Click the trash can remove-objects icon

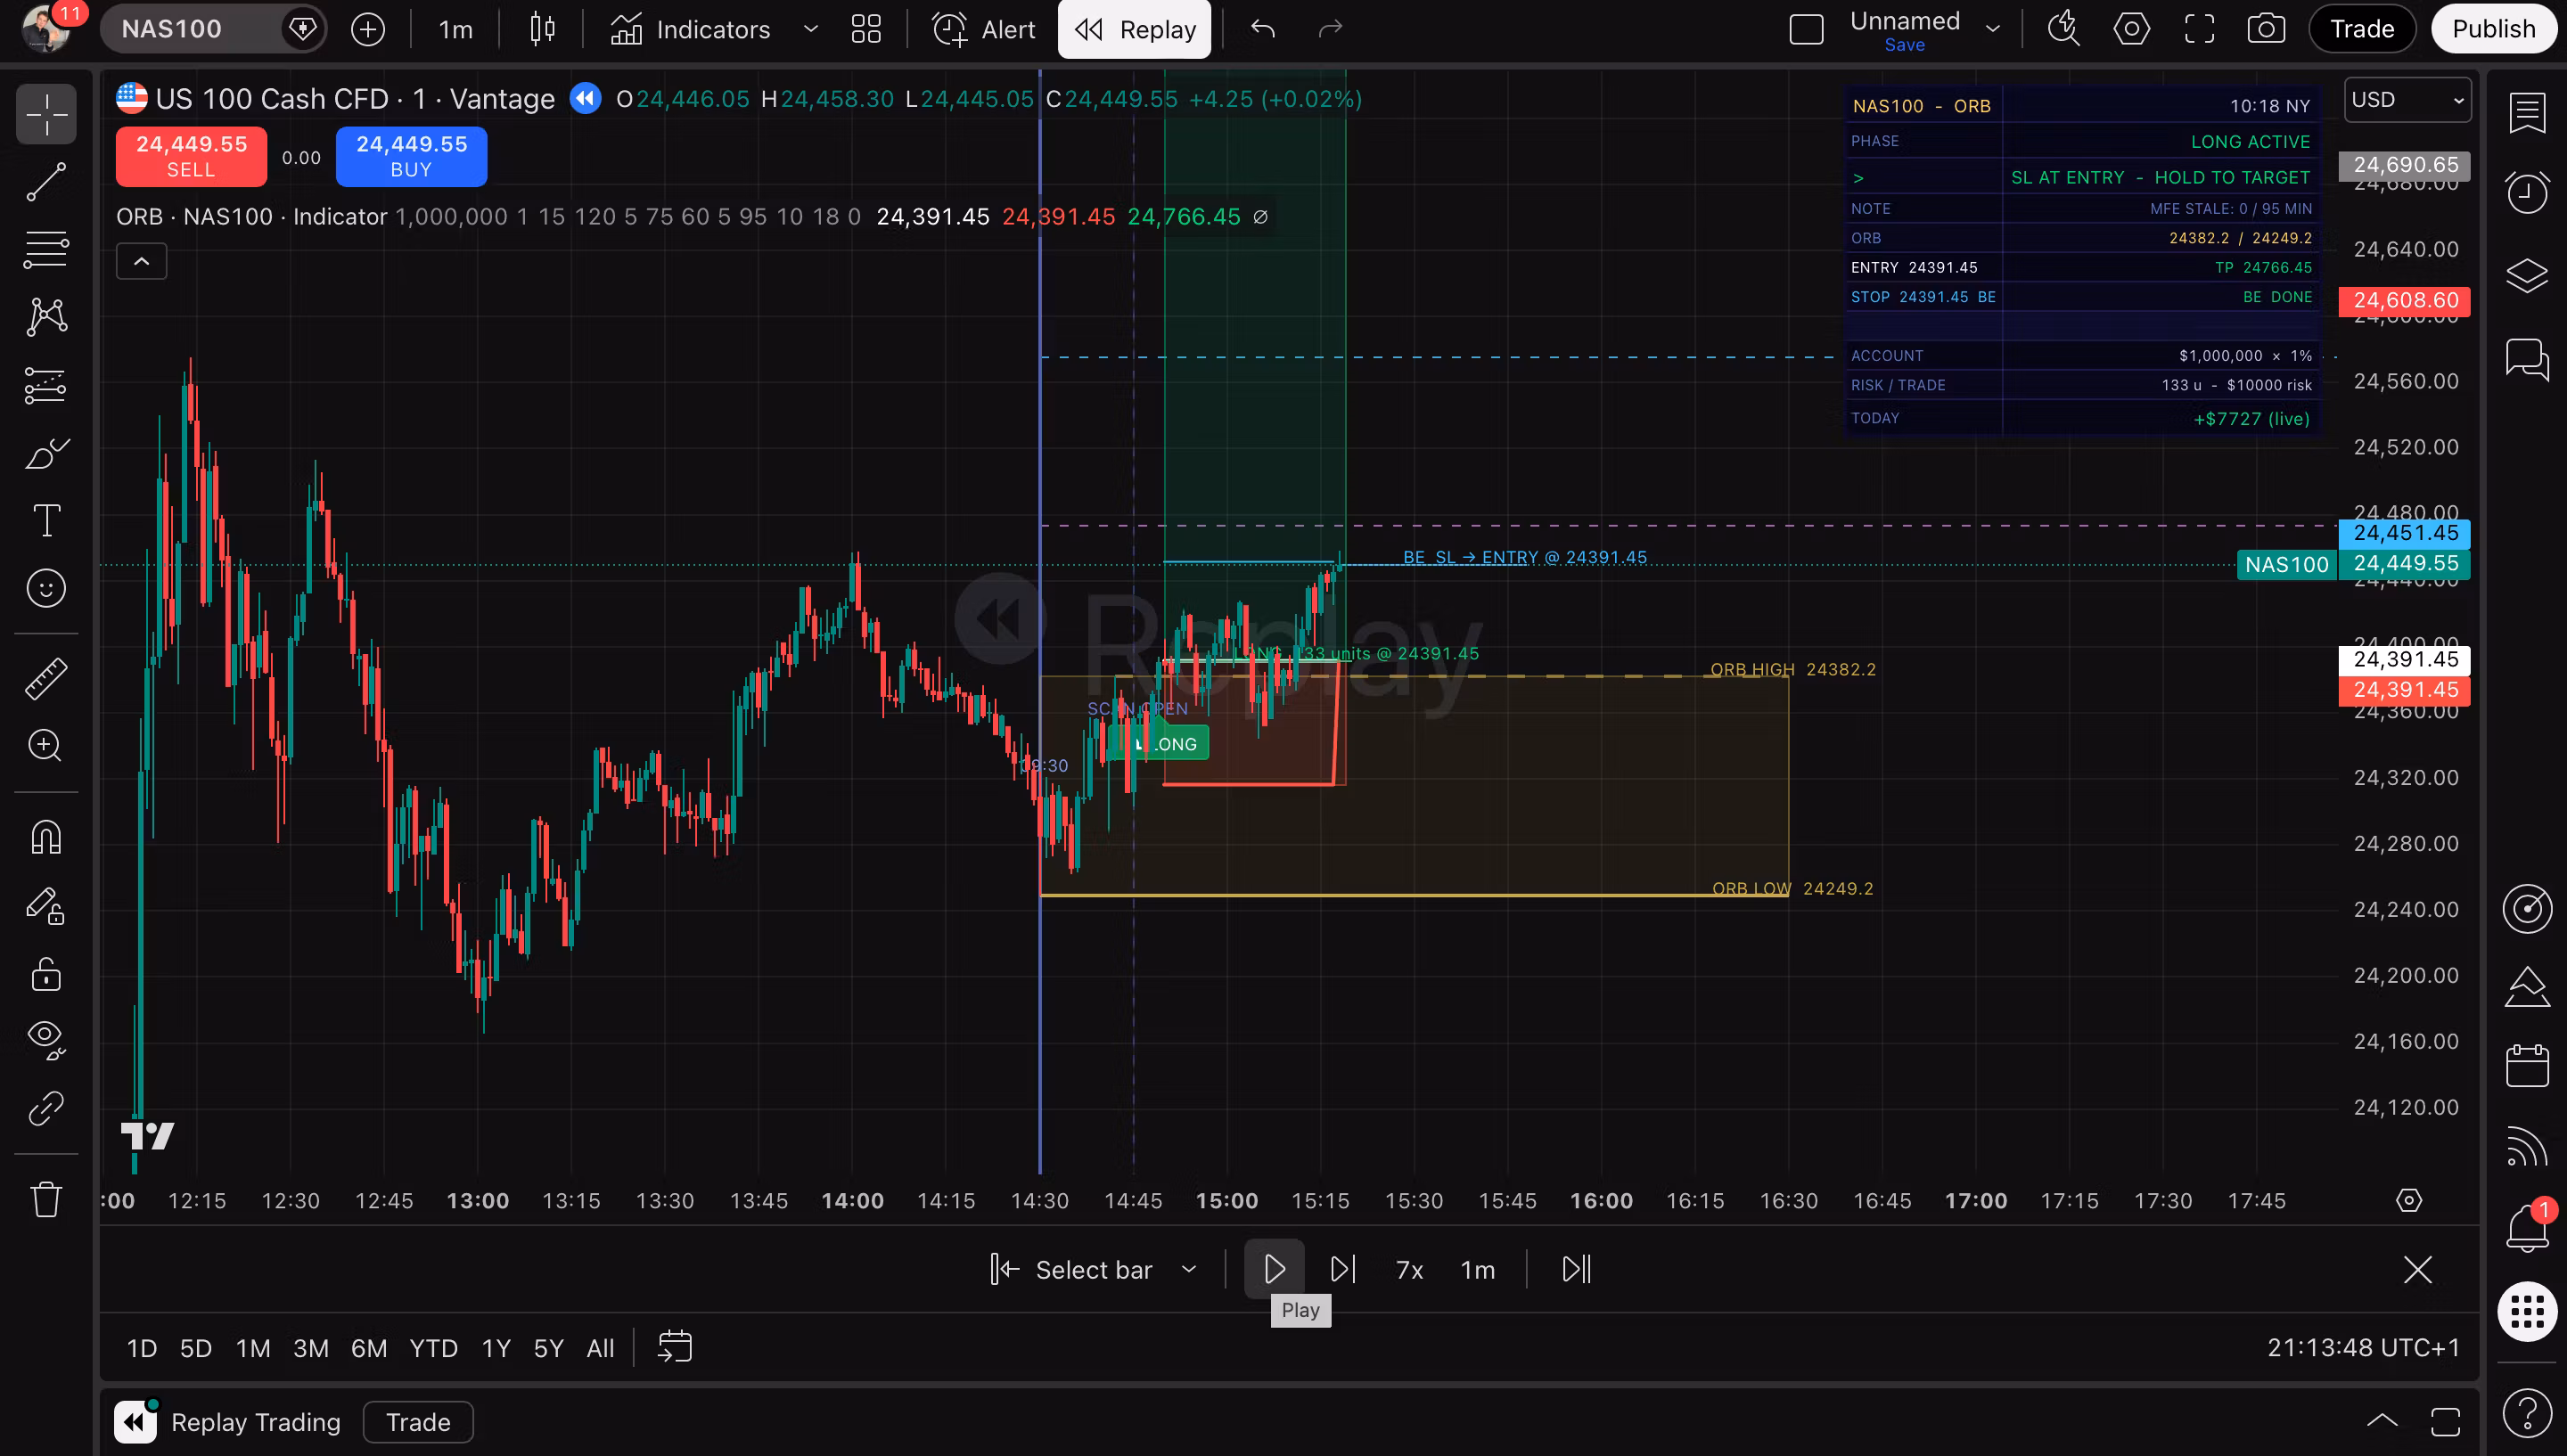pos(46,1198)
